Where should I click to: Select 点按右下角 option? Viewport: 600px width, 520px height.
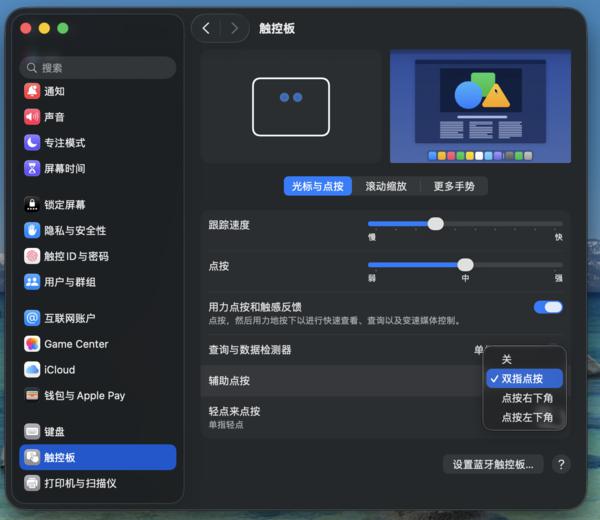(527, 398)
